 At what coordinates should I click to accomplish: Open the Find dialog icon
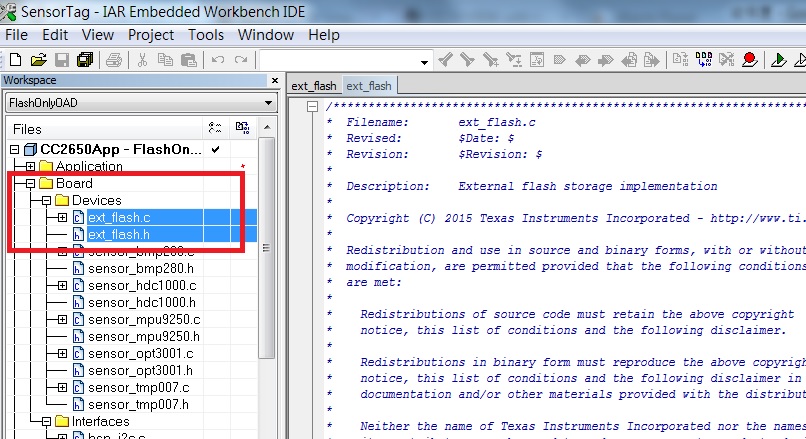click(x=491, y=60)
